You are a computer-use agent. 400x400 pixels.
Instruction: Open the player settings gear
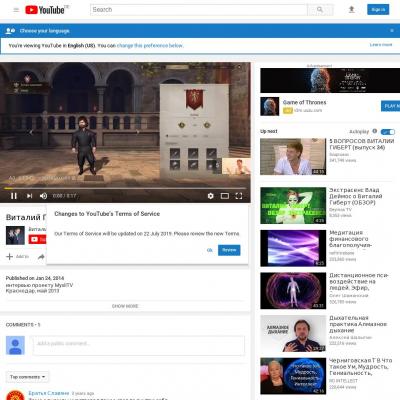point(211,196)
